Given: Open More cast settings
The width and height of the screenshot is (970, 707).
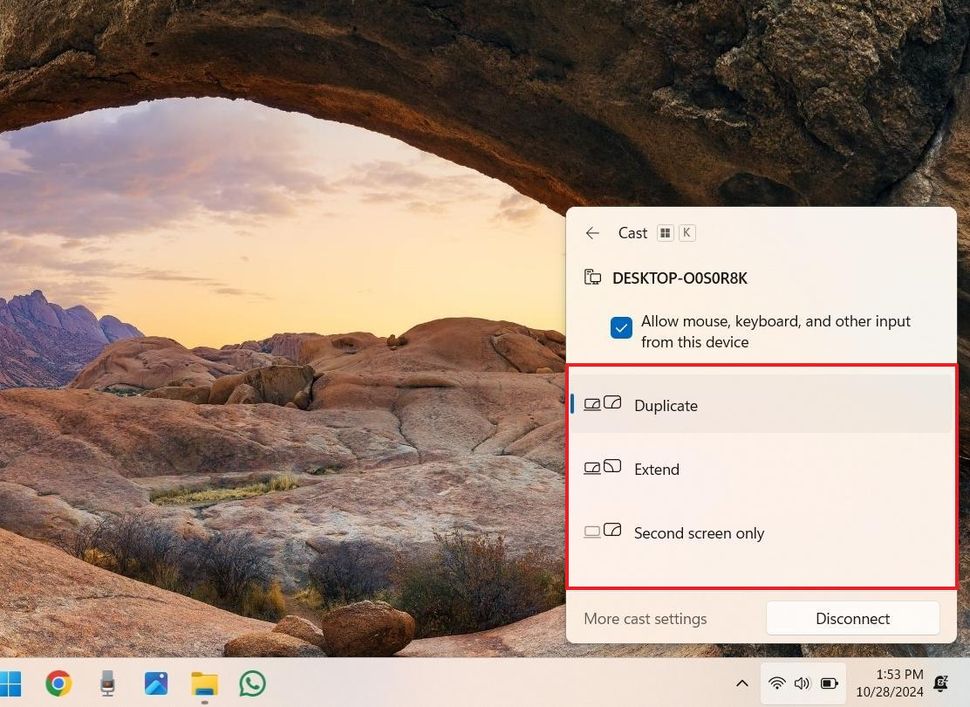Looking at the screenshot, I should click(x=645, y=618).
